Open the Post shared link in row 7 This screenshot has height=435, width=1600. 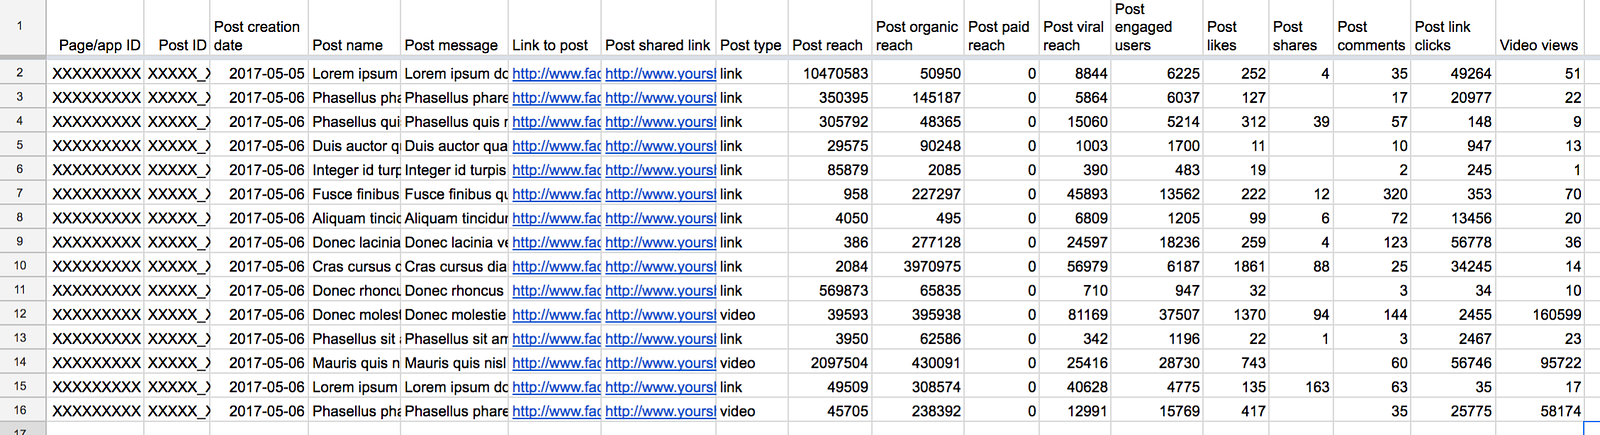[660, 194]
